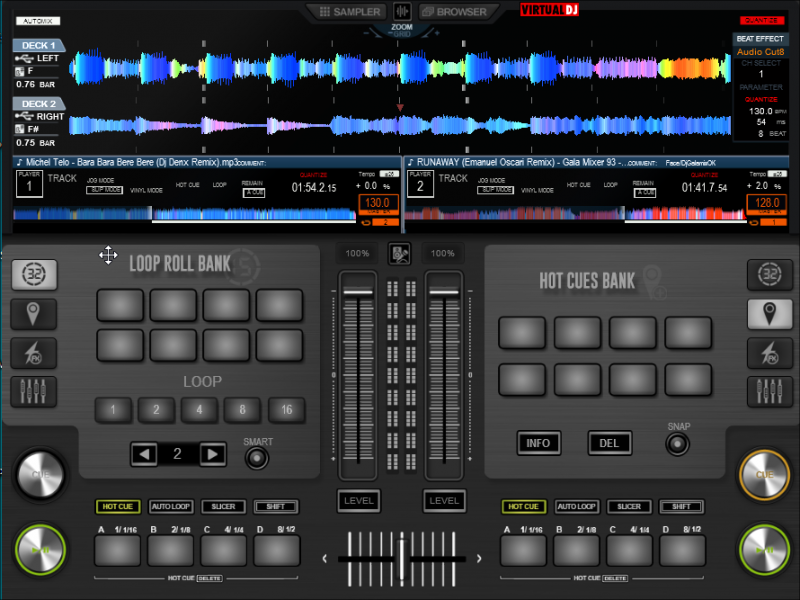This screenshot has width=800, height=600.
Task: Set loop length to 16 beats
Action: 287,410
